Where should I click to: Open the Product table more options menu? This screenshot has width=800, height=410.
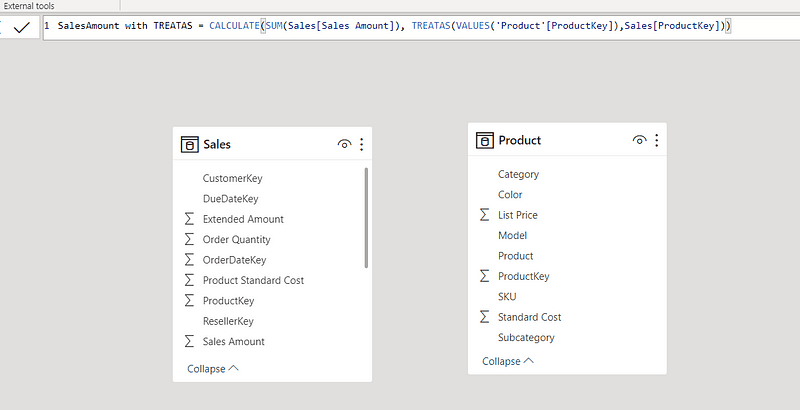[656, 140]
